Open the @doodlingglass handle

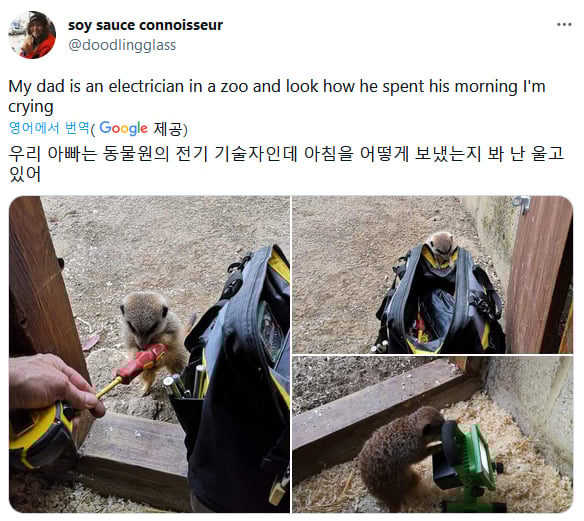[122, 45]
